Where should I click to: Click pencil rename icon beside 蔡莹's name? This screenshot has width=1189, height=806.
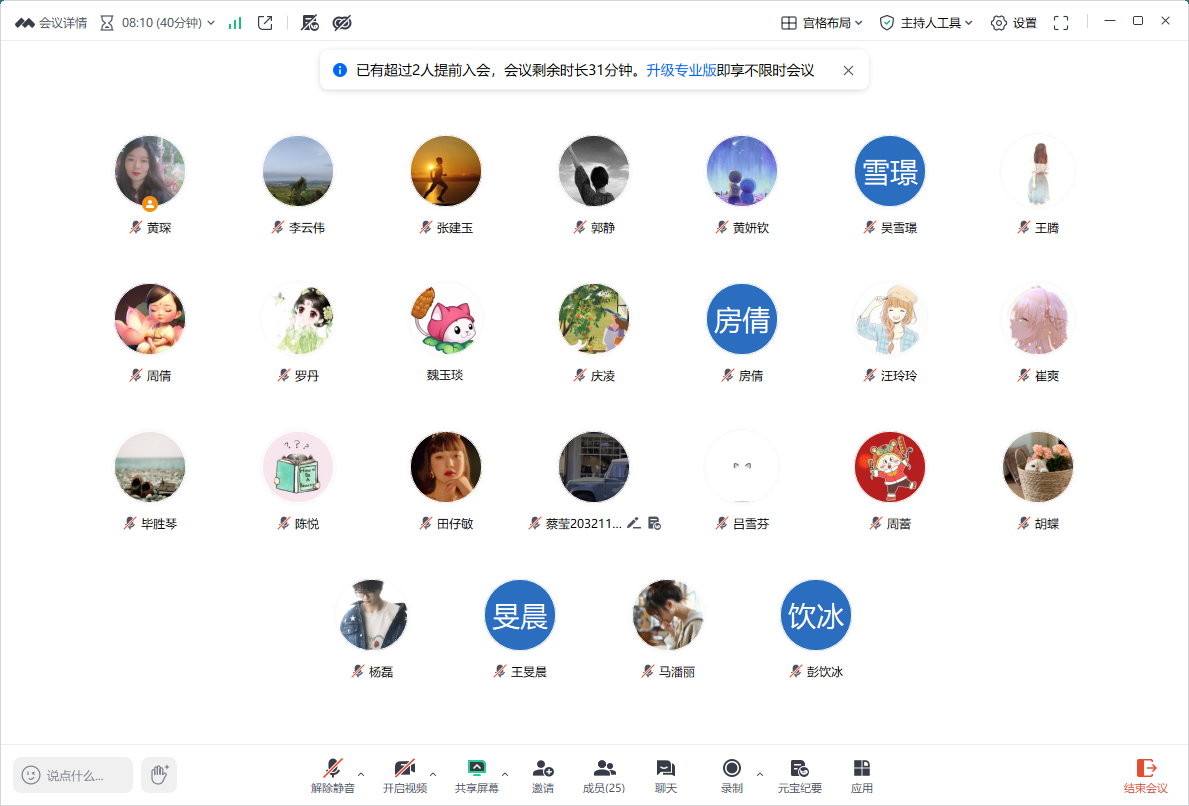pyautogui.click(x=633, y=523)
